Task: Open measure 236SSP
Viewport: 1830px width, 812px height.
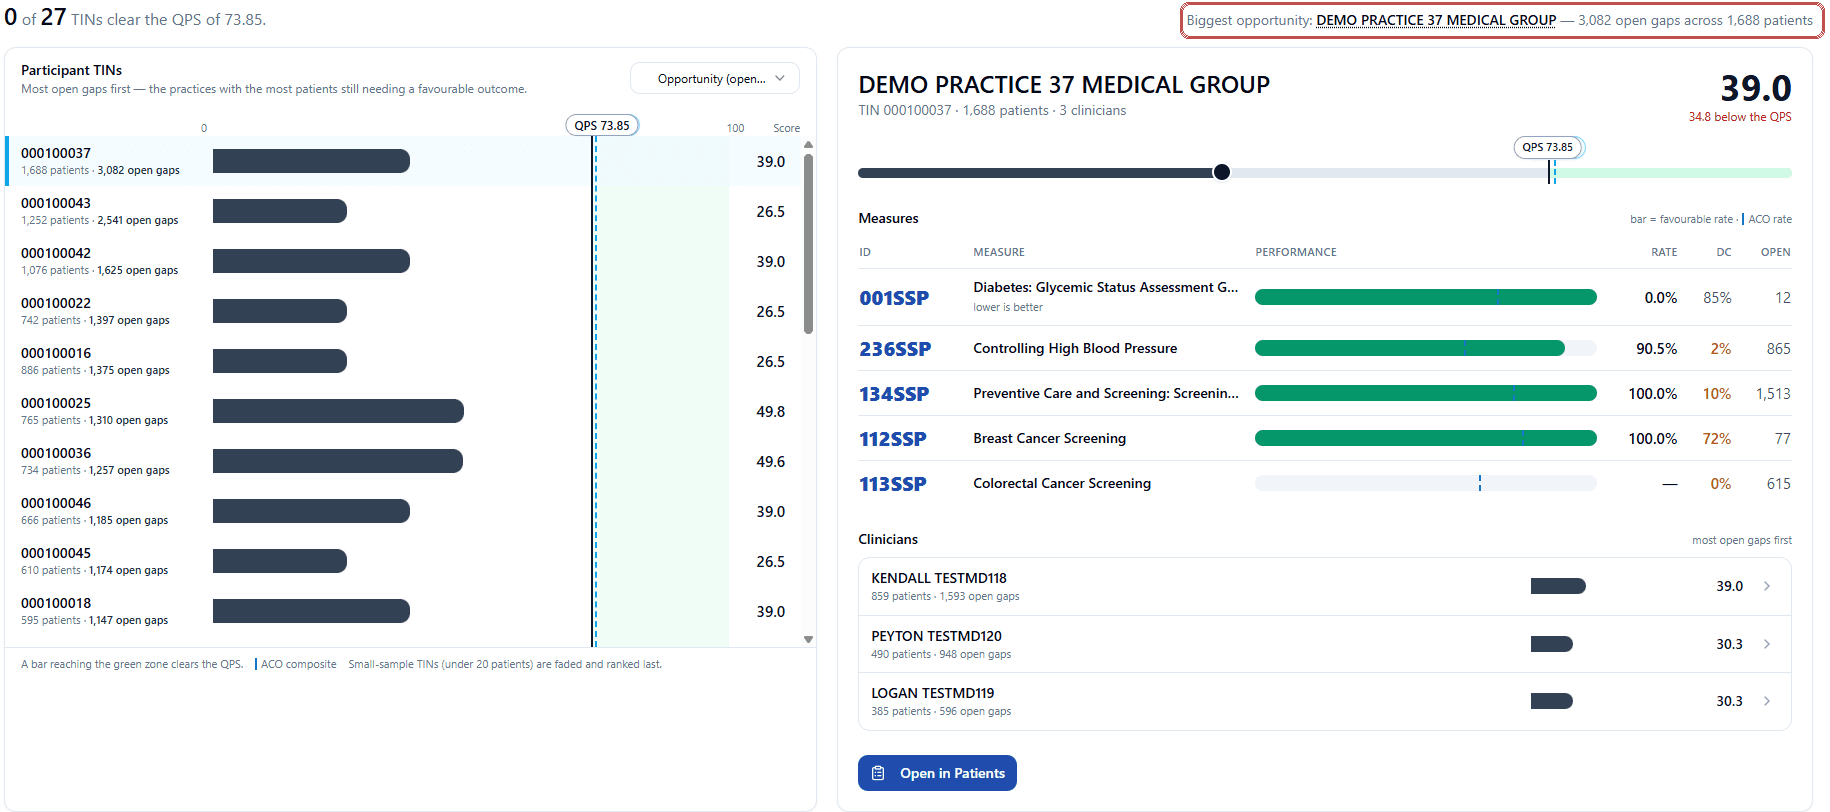Action: [x=895, y=349]
